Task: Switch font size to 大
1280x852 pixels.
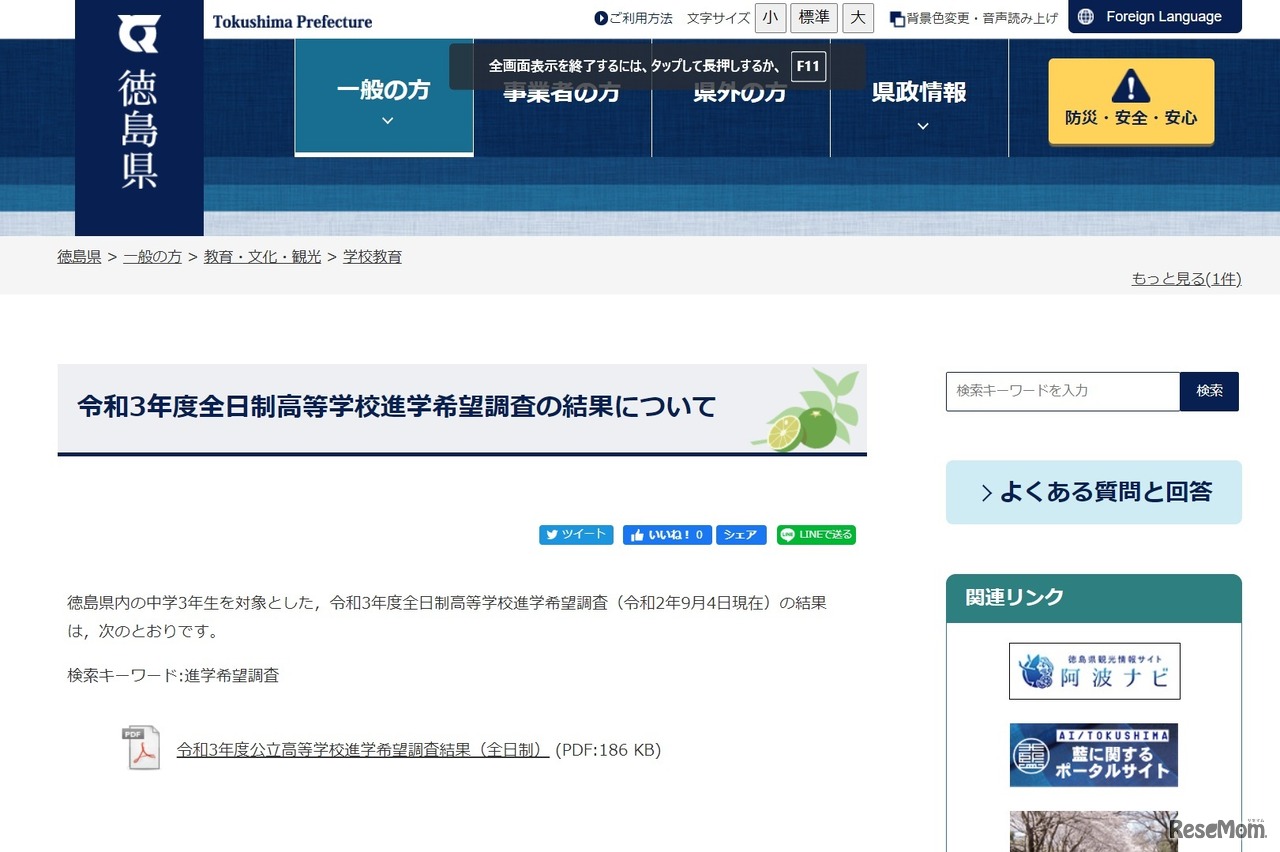Action: click(x=858, y=17)
